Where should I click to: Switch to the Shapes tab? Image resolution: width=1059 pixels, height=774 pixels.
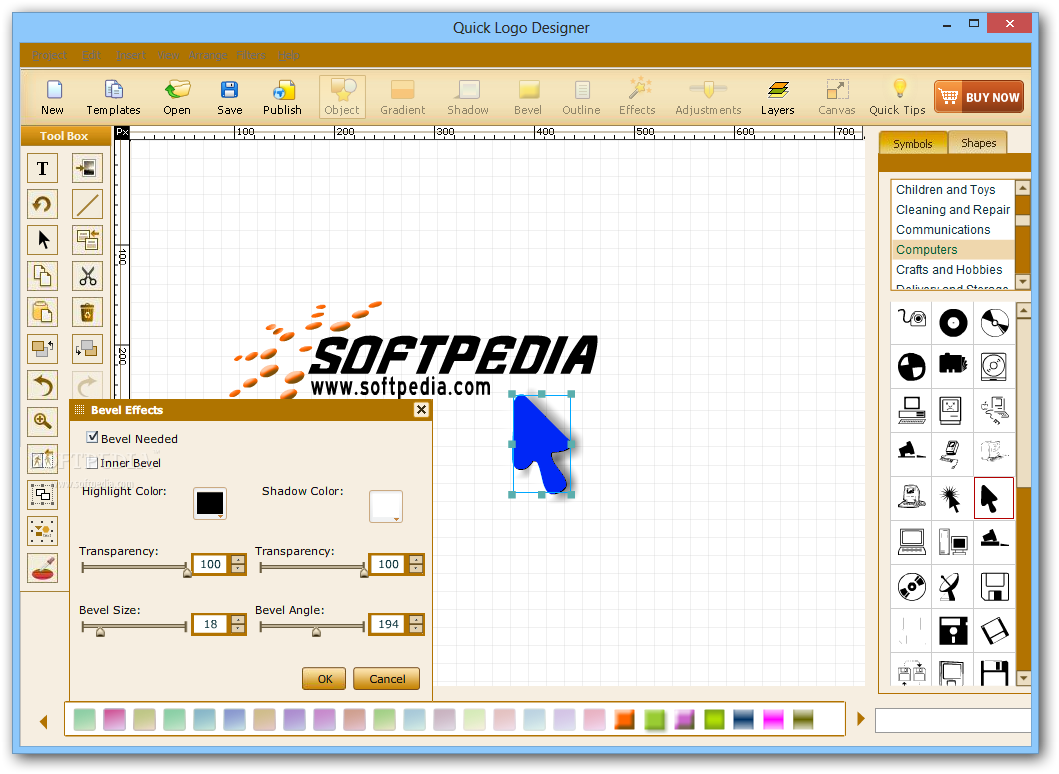(978, 143)
